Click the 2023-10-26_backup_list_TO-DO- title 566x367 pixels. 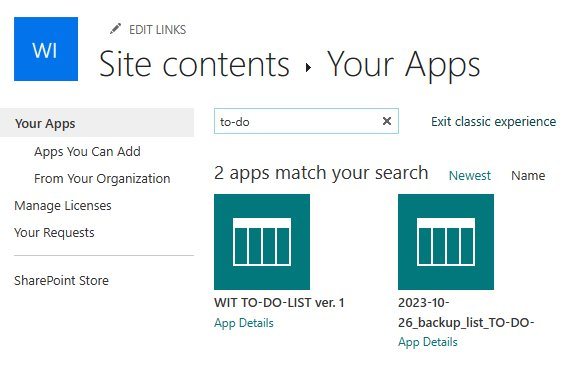[x=466, y=312]
